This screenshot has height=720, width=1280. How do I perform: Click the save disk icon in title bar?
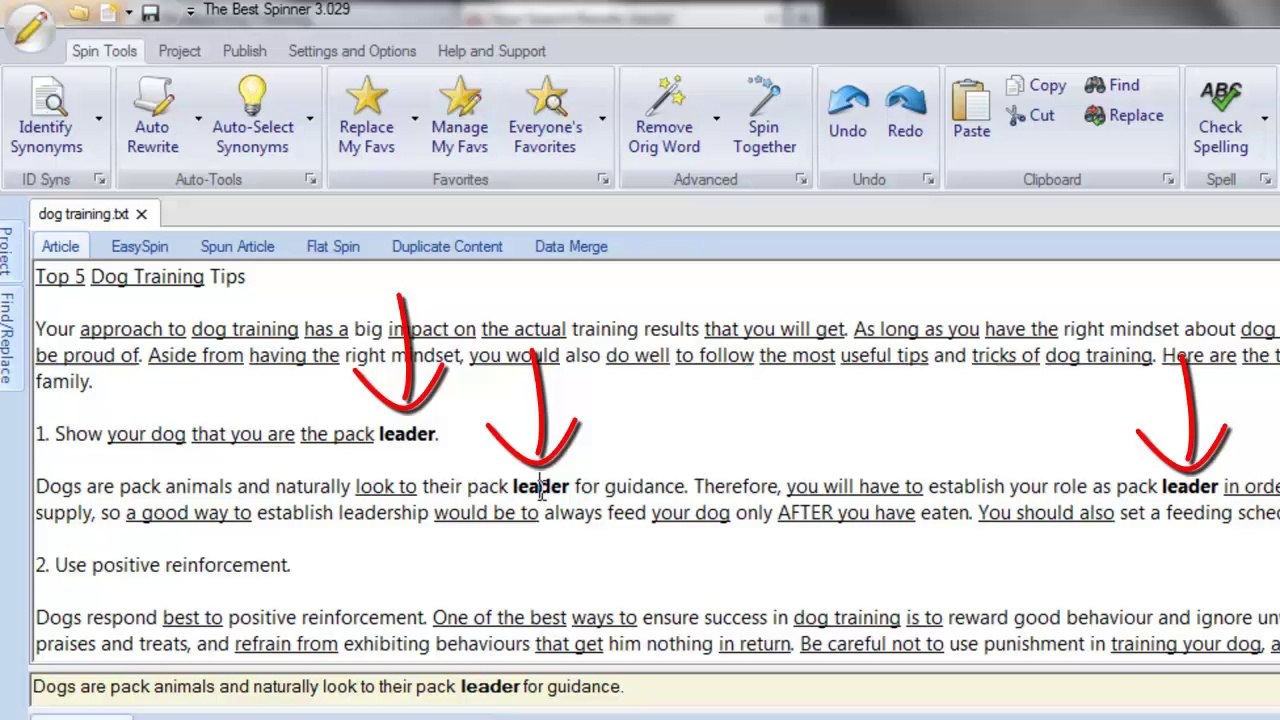point(151,13)
